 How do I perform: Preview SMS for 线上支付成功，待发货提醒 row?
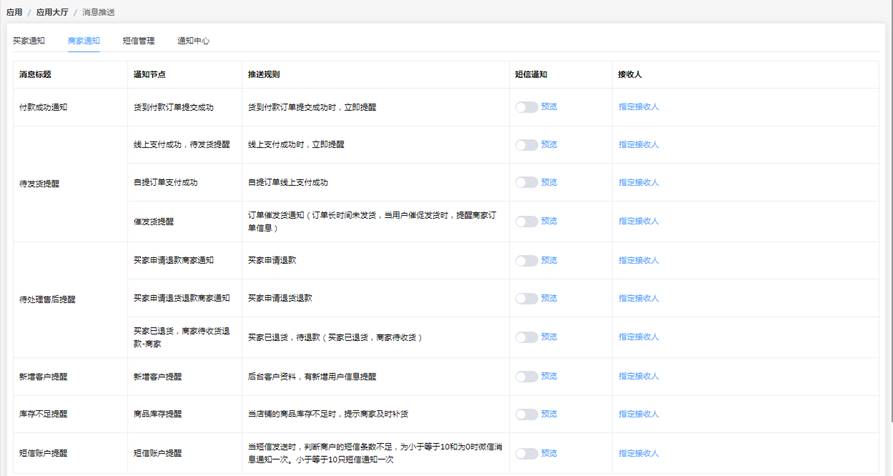point(549,145)
